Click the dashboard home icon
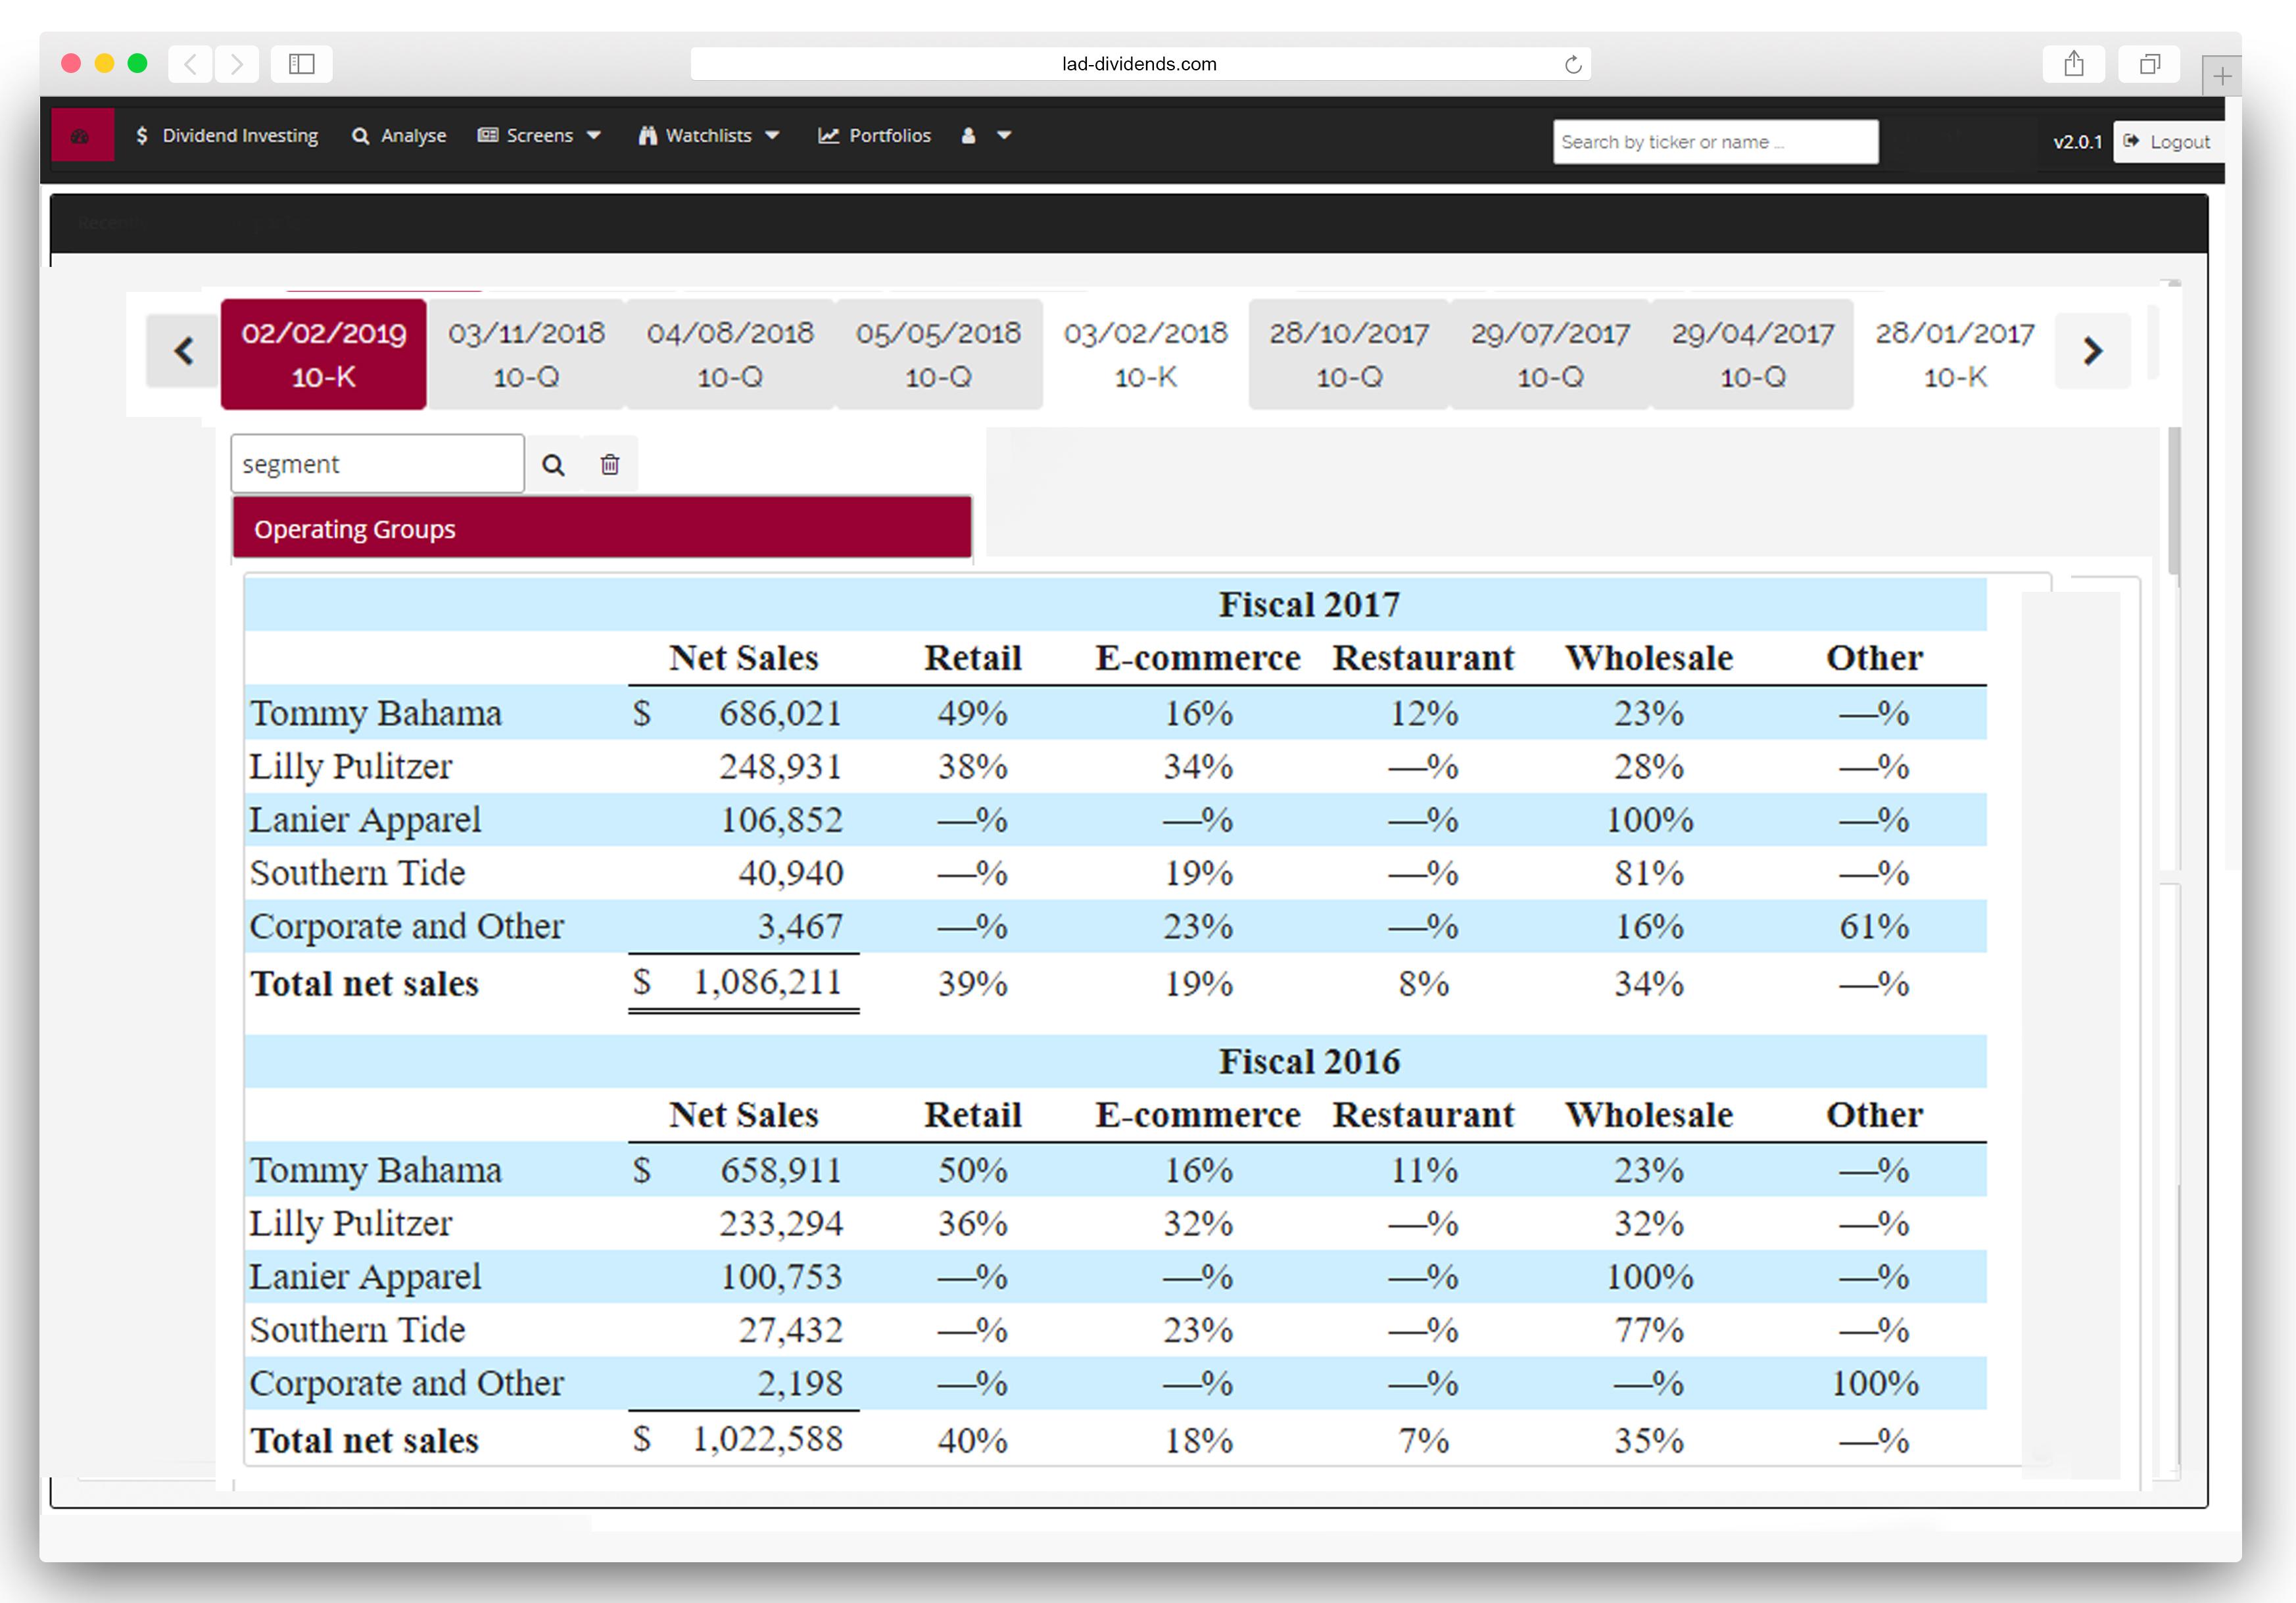This screenshot has width=2296, height=1603. (81, 136)
